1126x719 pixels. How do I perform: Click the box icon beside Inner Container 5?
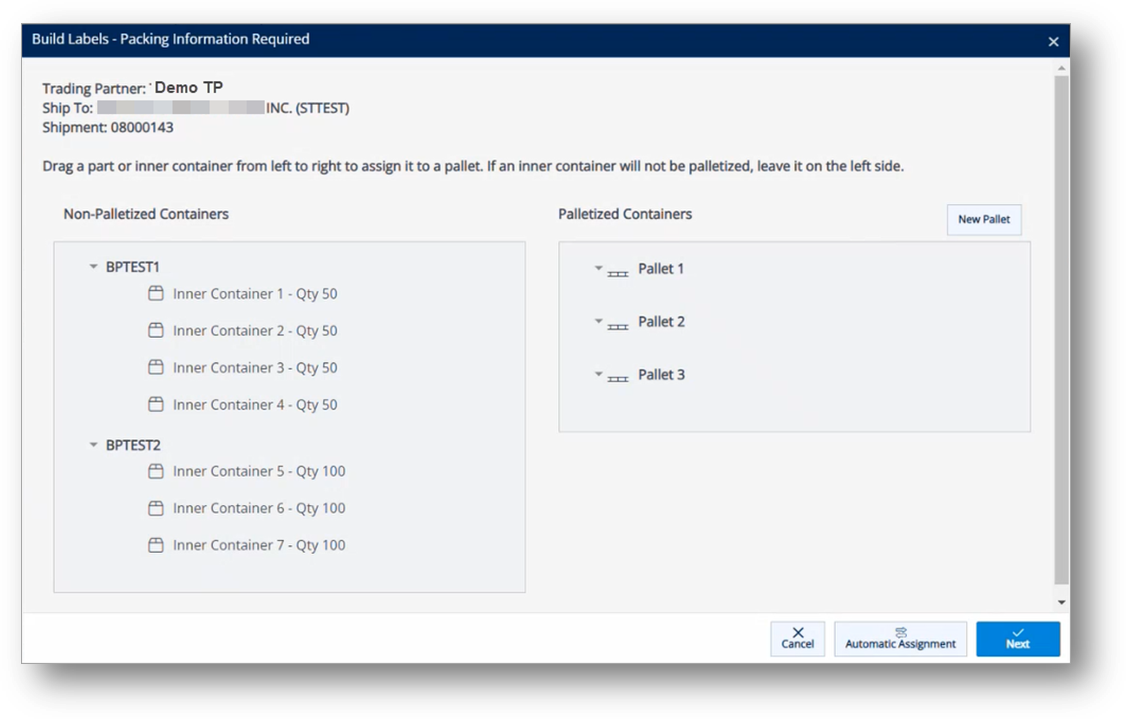point(157,470)
